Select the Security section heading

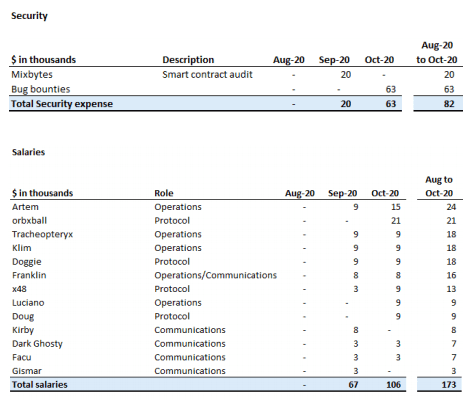(x=29, y=16)
